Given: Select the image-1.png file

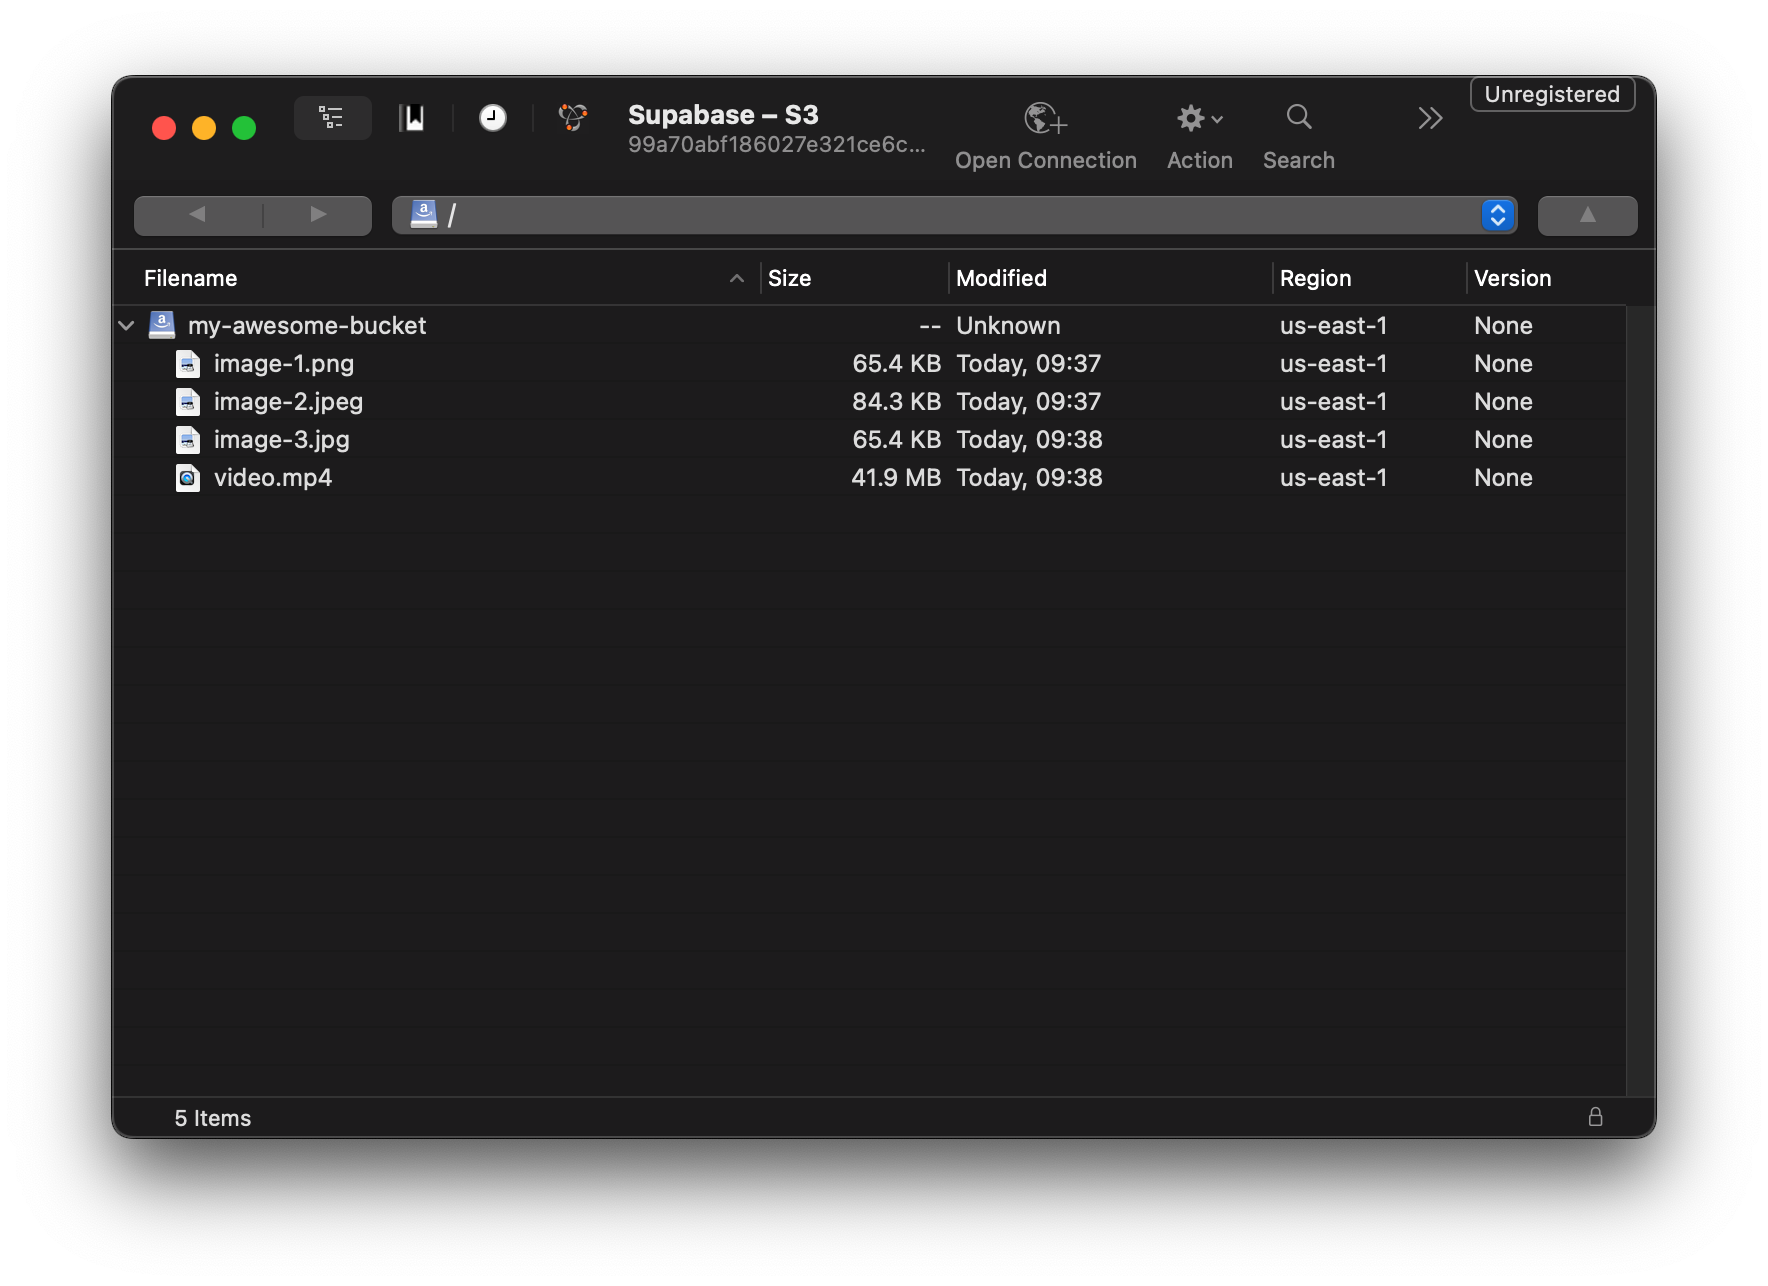Looking at the screenshot, I should [284, 364].
